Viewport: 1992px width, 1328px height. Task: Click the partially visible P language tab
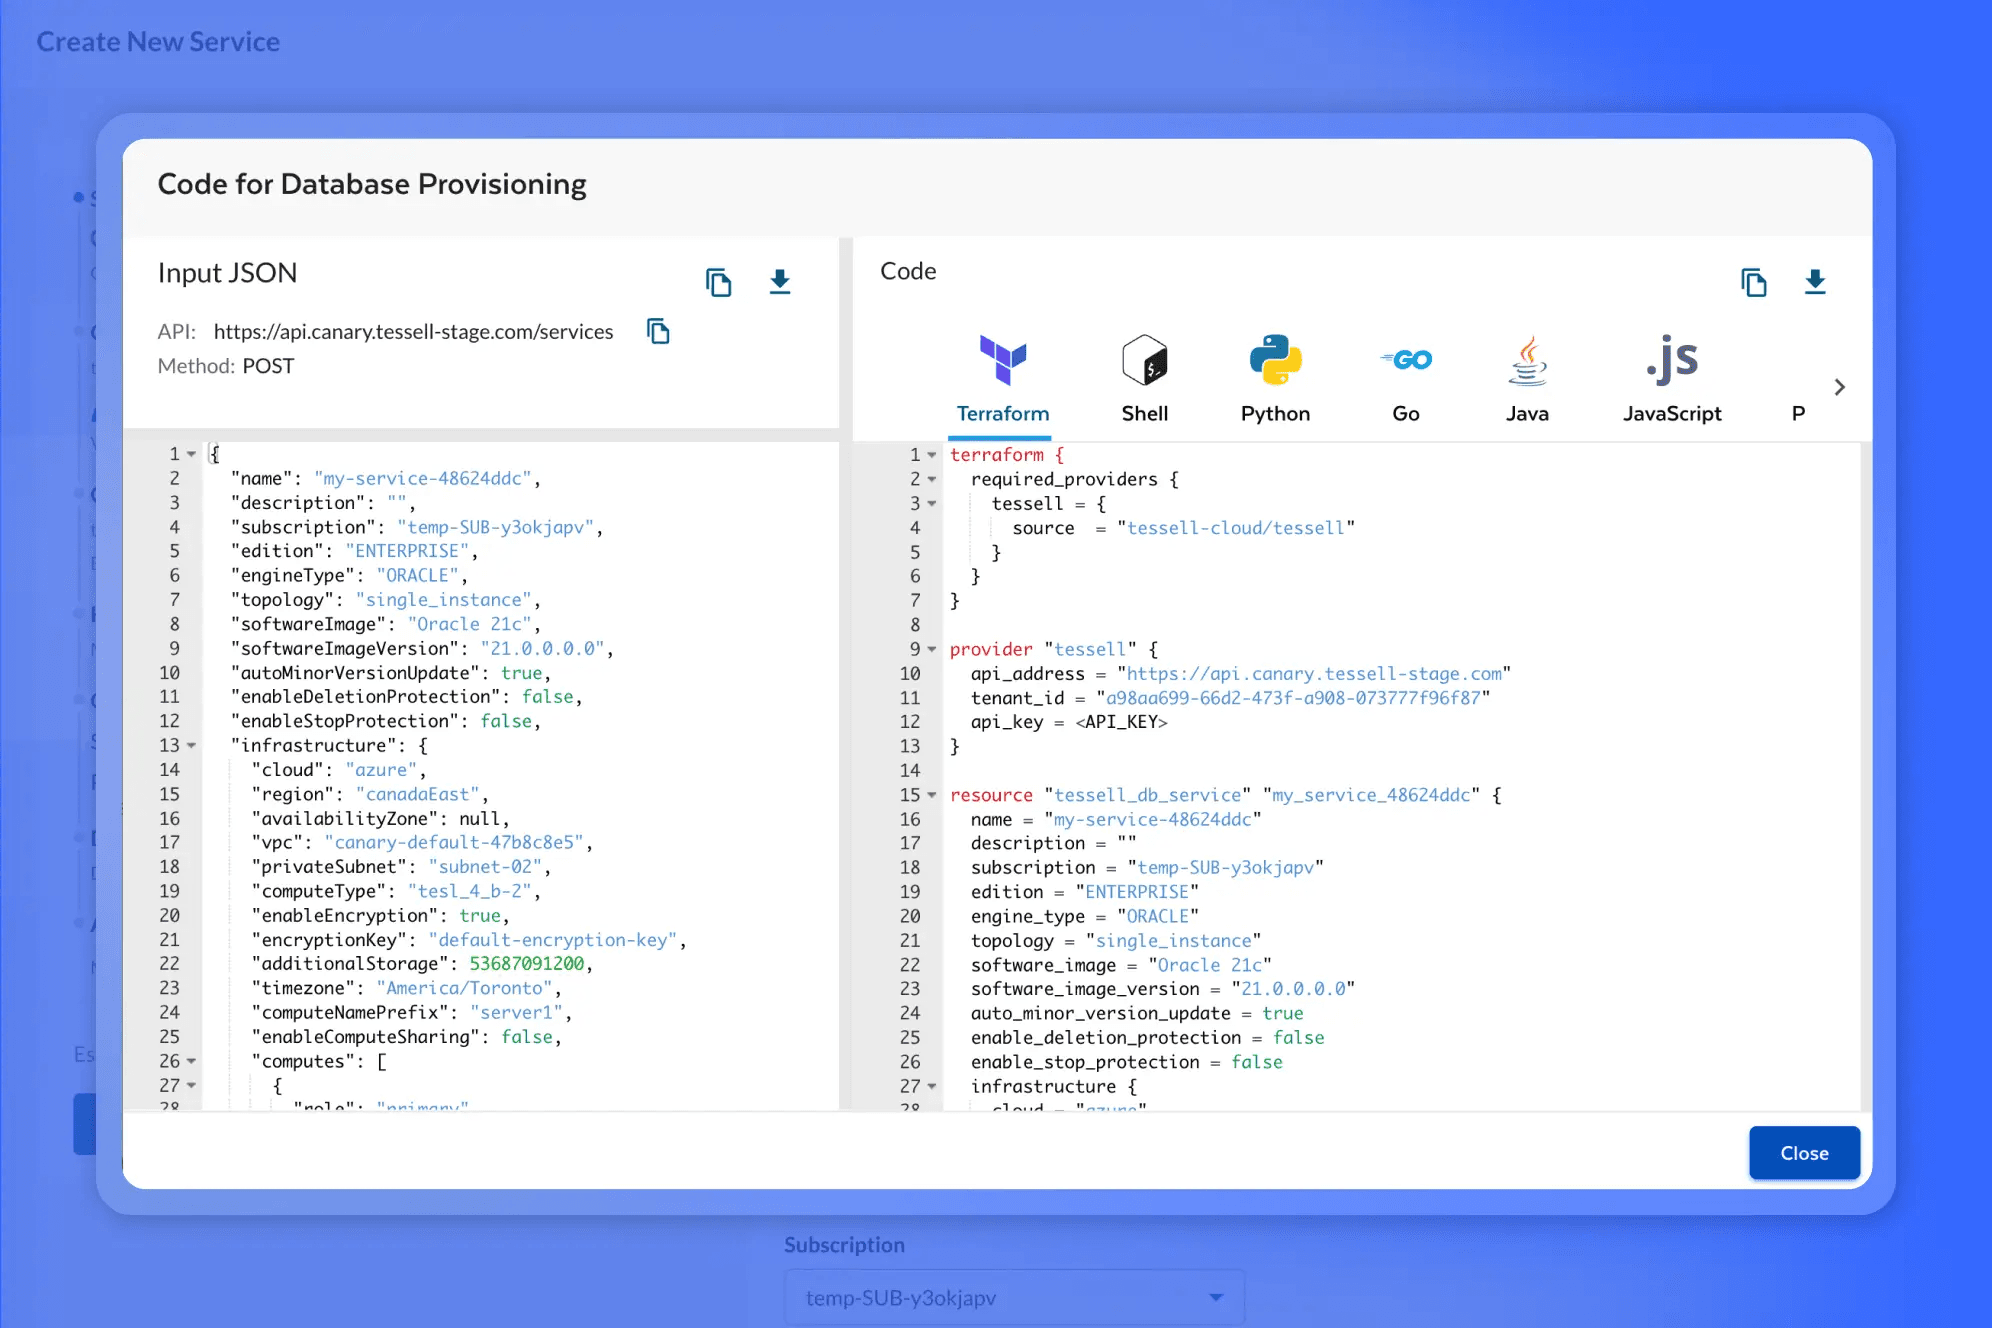pos(1798,413)
